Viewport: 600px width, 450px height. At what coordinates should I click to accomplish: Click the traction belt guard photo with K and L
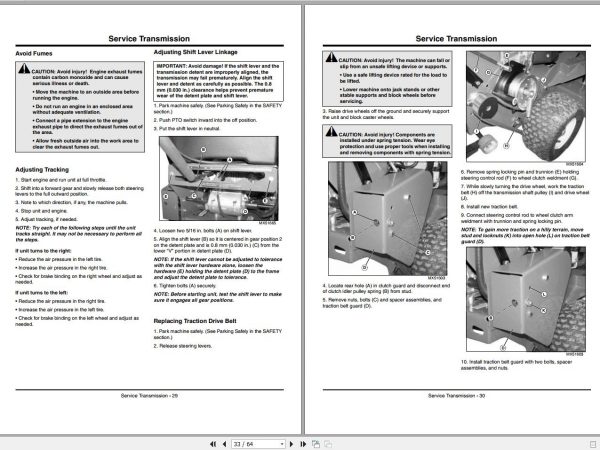(526, 299)
